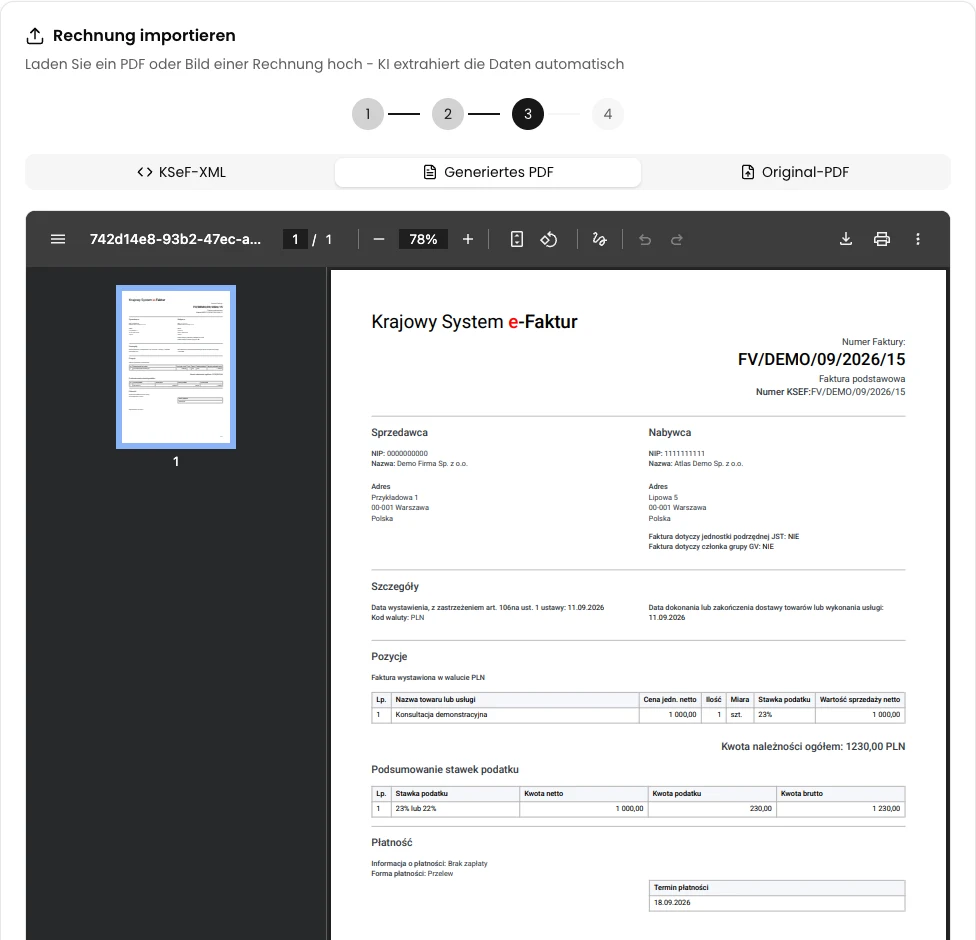Select the Generiertes PDF tab
Screen dimensions: 976x940
pos(488,172)
